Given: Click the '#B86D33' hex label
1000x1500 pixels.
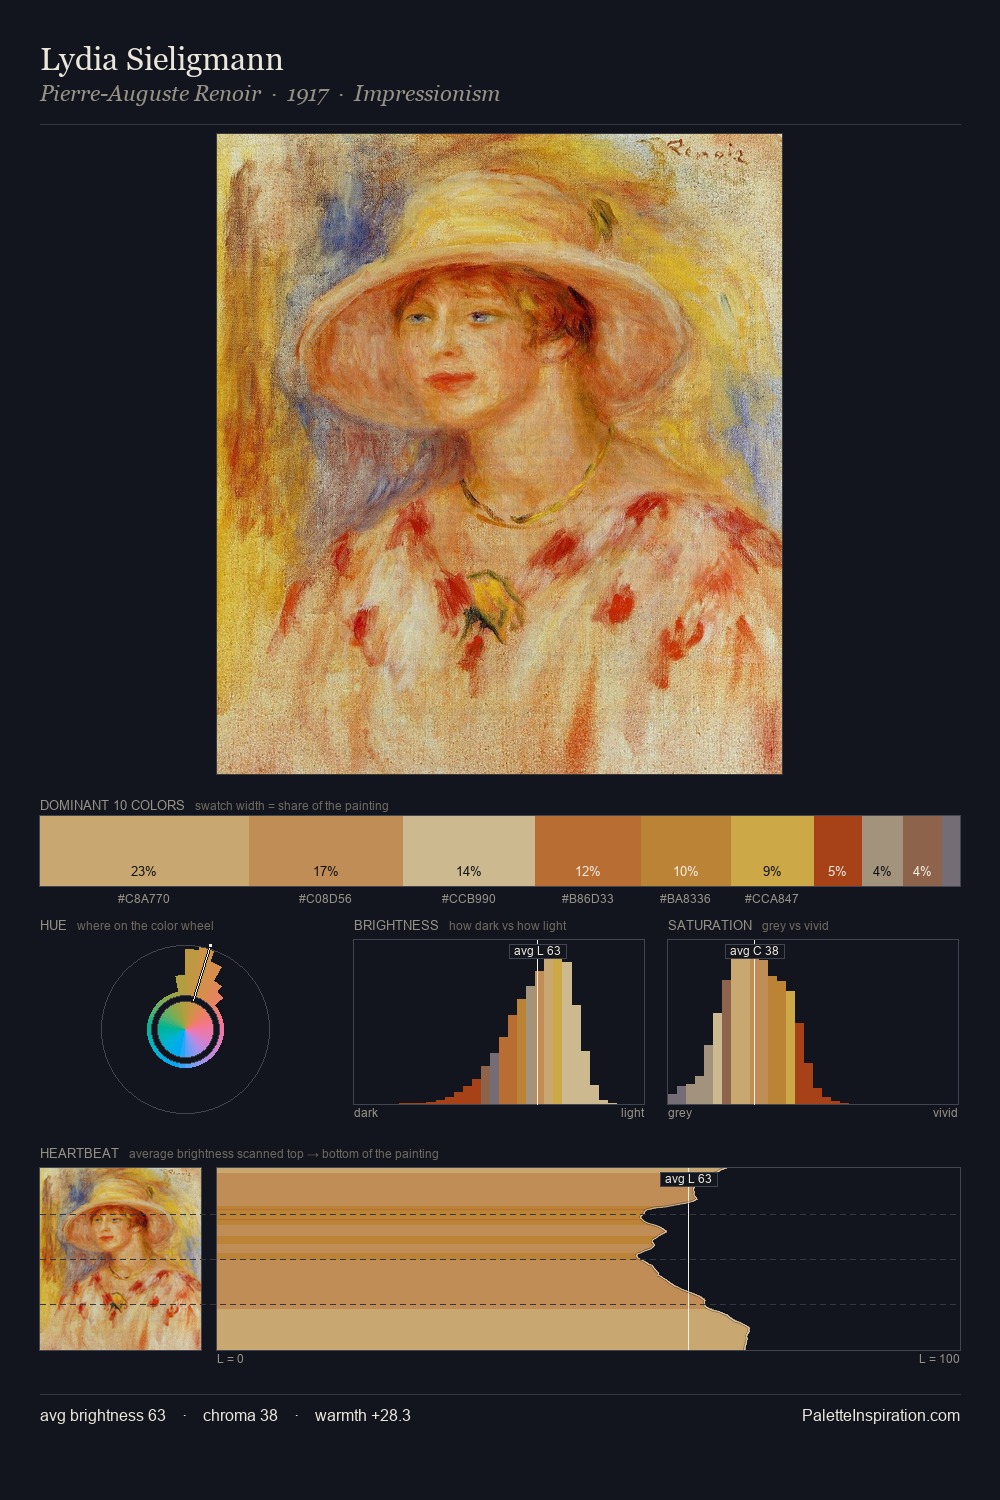Looking at the screenshot, I should [x=588, y=899].
